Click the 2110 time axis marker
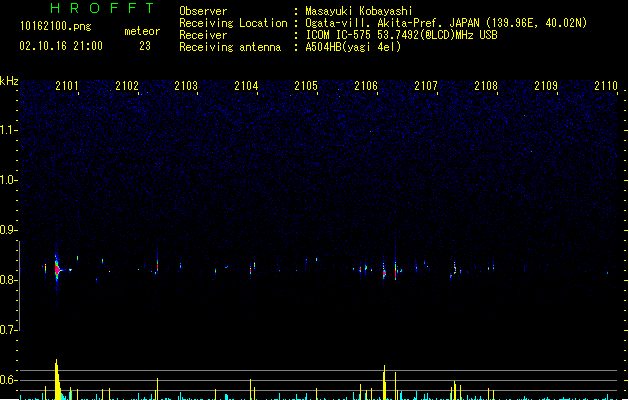Viewport: 629px width, 400px height. coord(606,86)
